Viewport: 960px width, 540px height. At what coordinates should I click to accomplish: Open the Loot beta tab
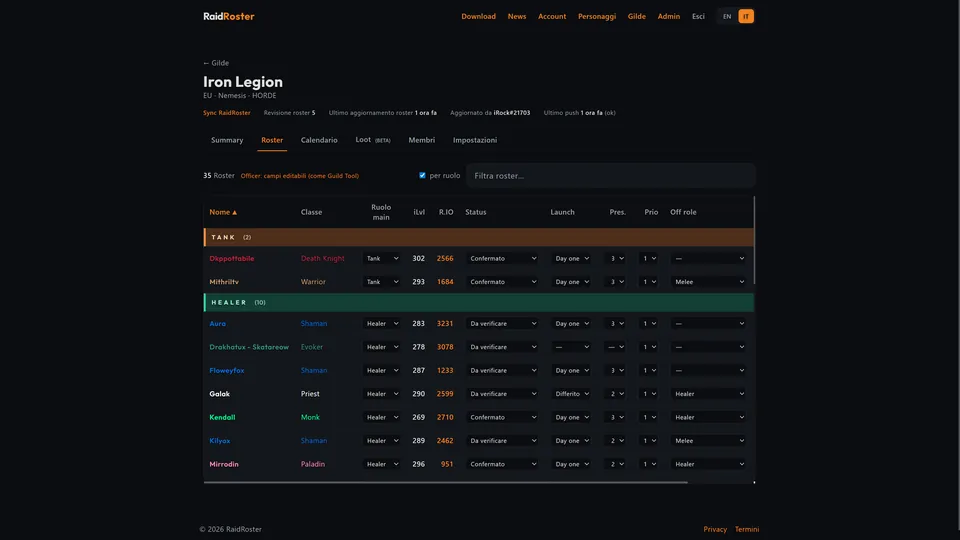373,140
